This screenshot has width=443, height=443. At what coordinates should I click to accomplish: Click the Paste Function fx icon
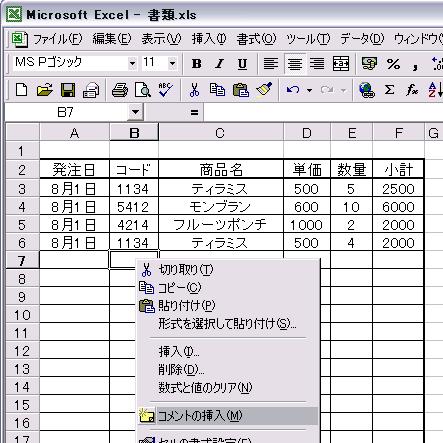412,90
